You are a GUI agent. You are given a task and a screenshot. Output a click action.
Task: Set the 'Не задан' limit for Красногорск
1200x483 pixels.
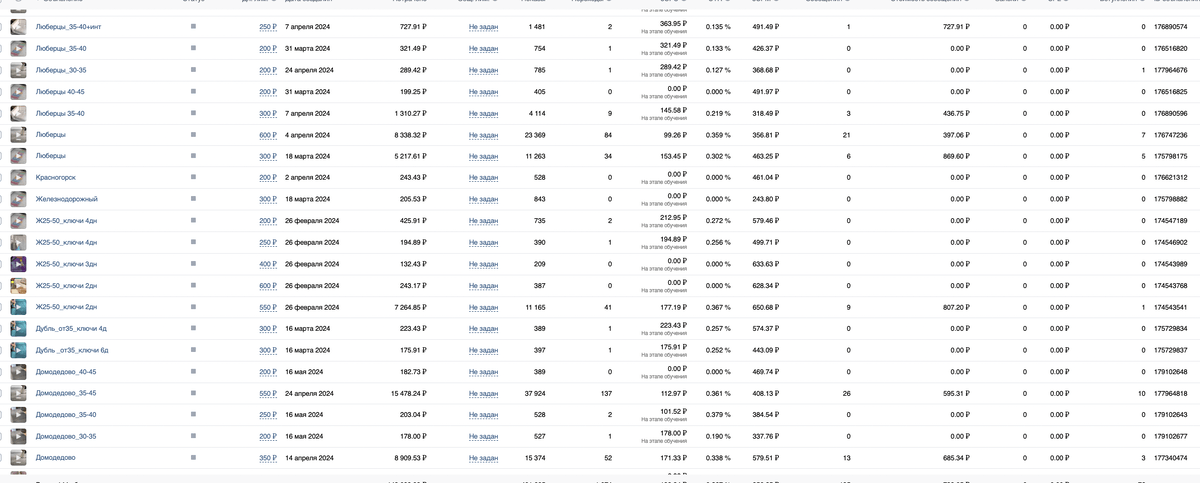pos(483,178)
